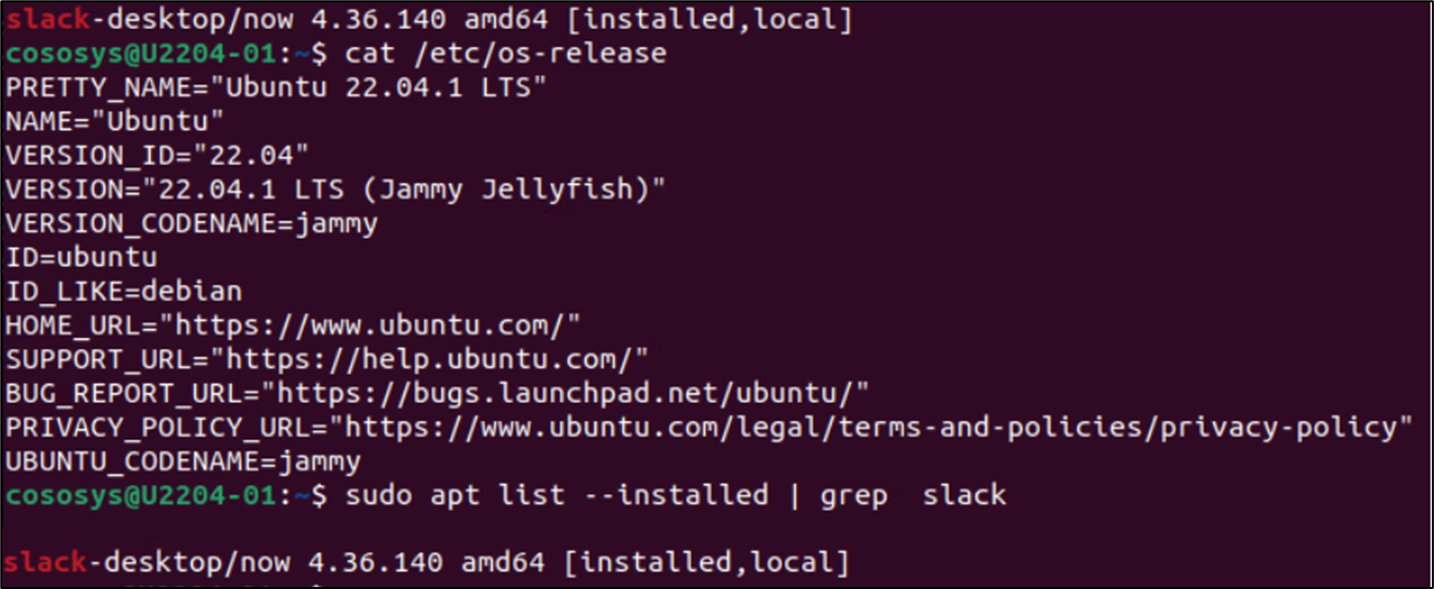Click the ID=ubuntu line
The height and width of the screenshot is (589, 1434).
81,257
